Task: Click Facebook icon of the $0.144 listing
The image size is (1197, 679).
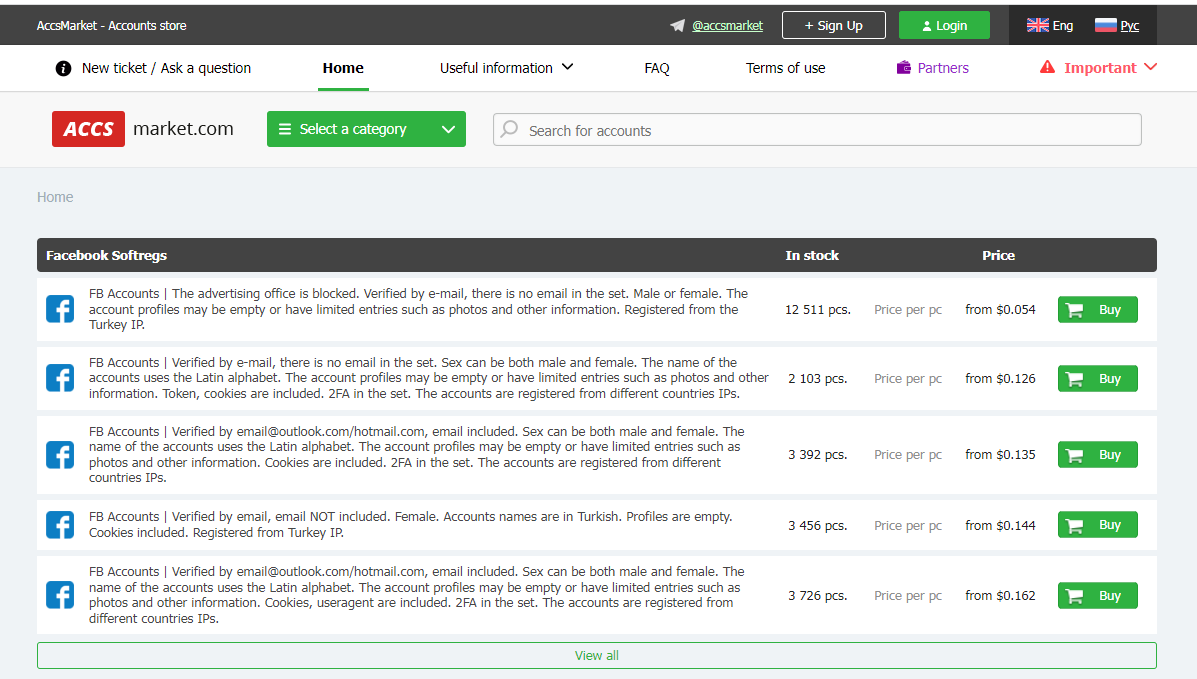Action: click(x=60, y=525)
